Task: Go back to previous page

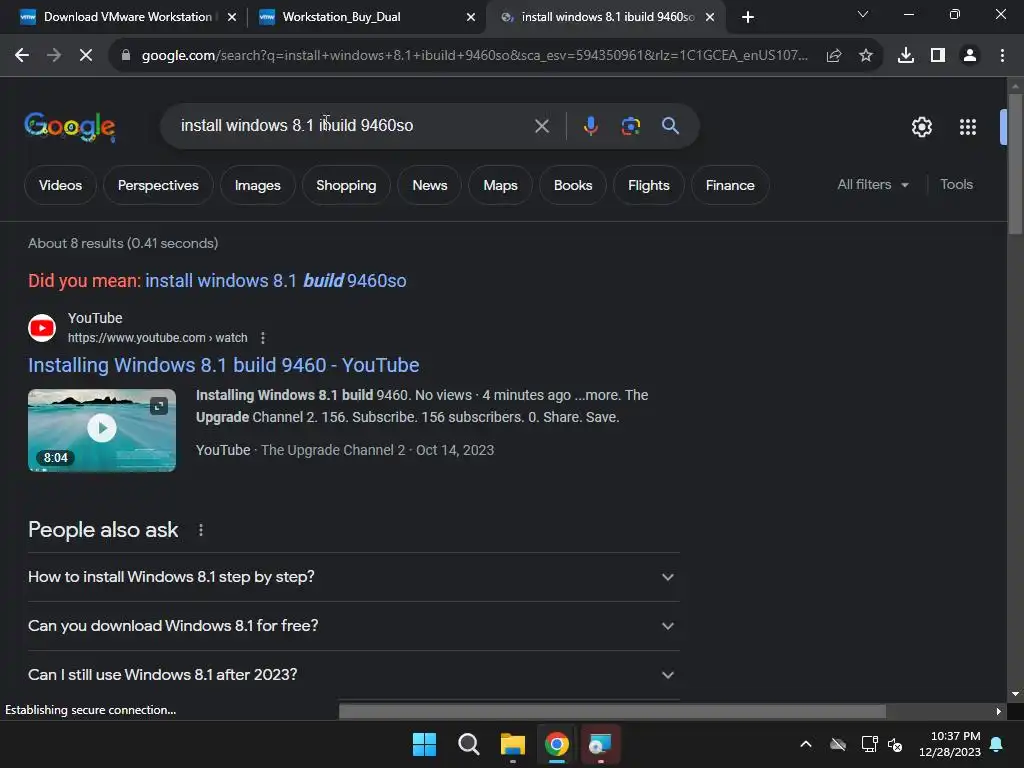Action: (x=22, y=56)
